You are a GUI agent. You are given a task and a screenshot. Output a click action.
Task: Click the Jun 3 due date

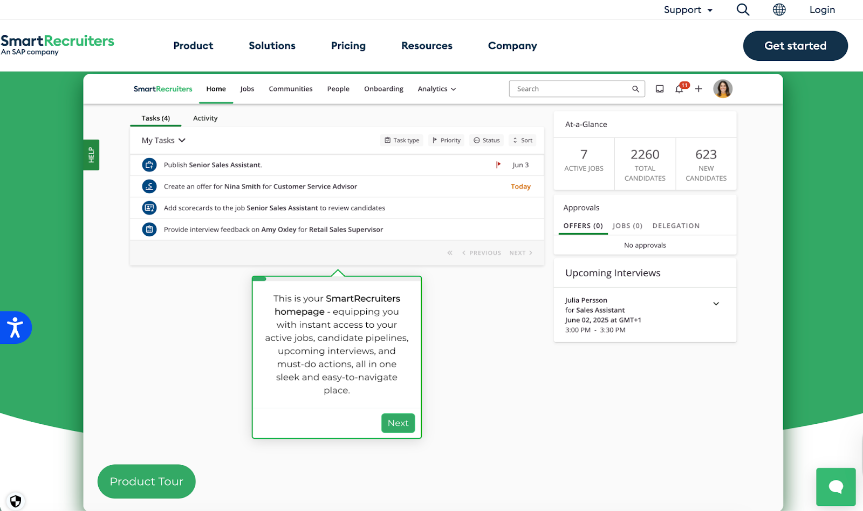(520, 165)
